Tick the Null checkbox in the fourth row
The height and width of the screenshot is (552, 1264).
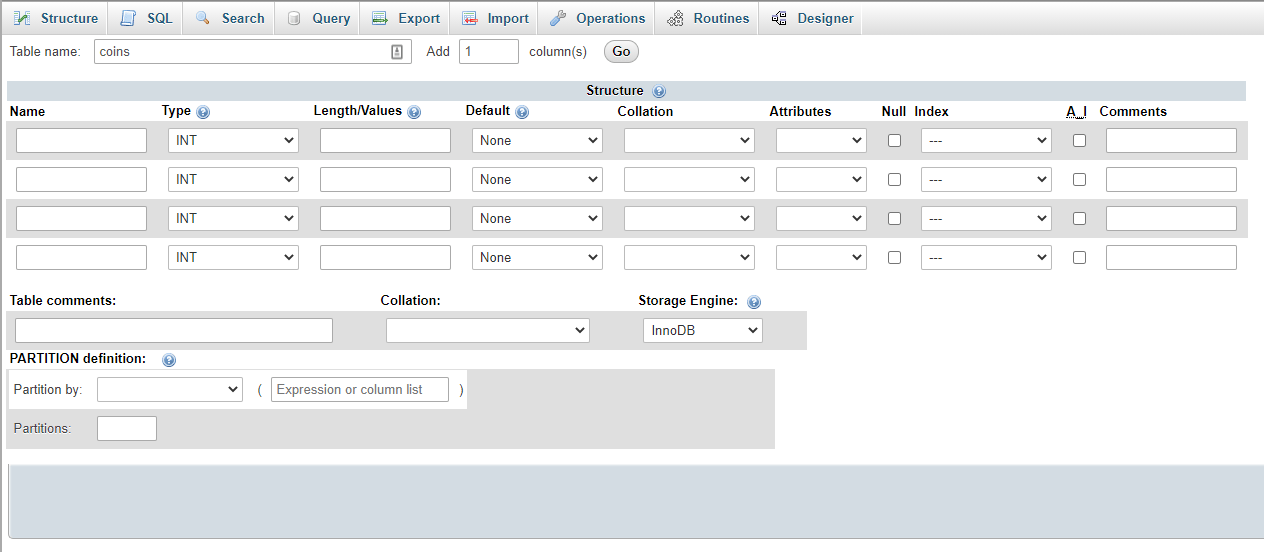(894, 258)
